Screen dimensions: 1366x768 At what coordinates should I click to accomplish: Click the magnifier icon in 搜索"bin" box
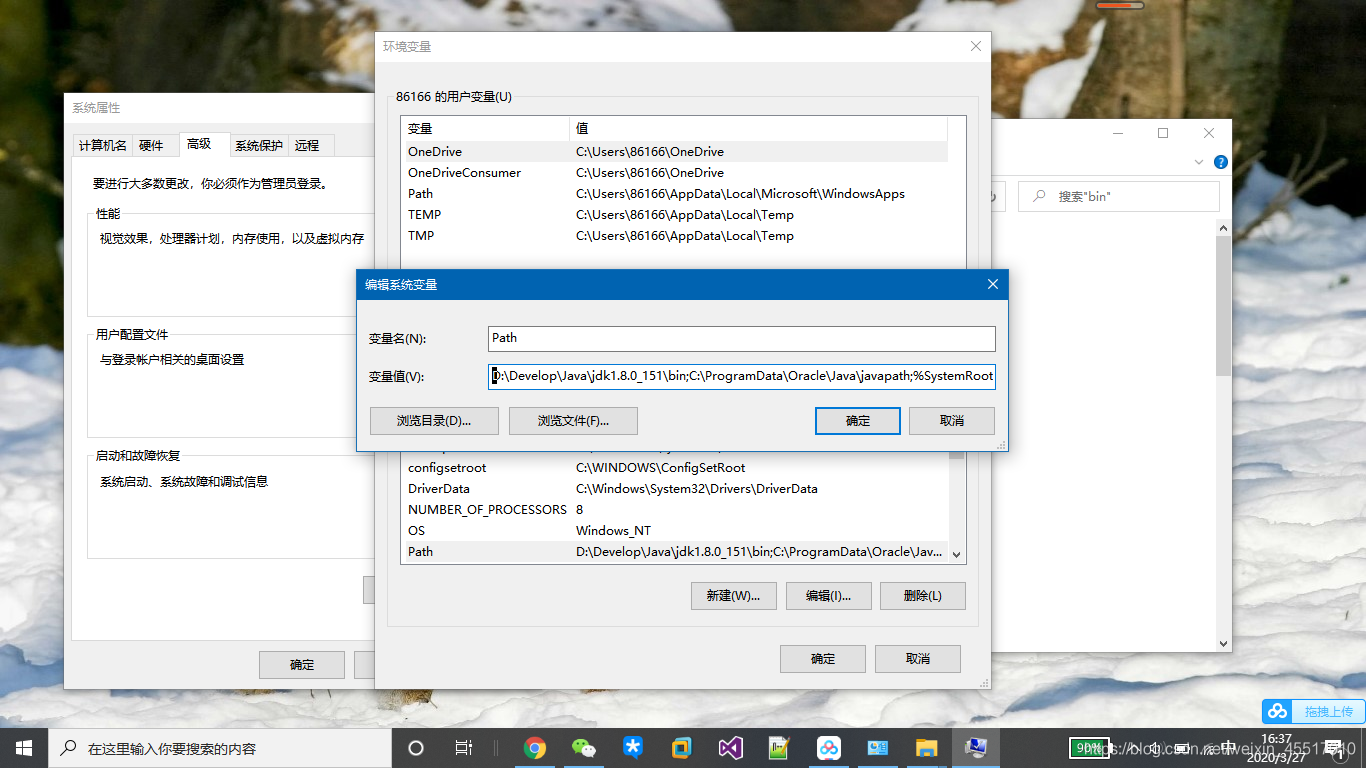pyautogui.click(x=1041, y=196)
